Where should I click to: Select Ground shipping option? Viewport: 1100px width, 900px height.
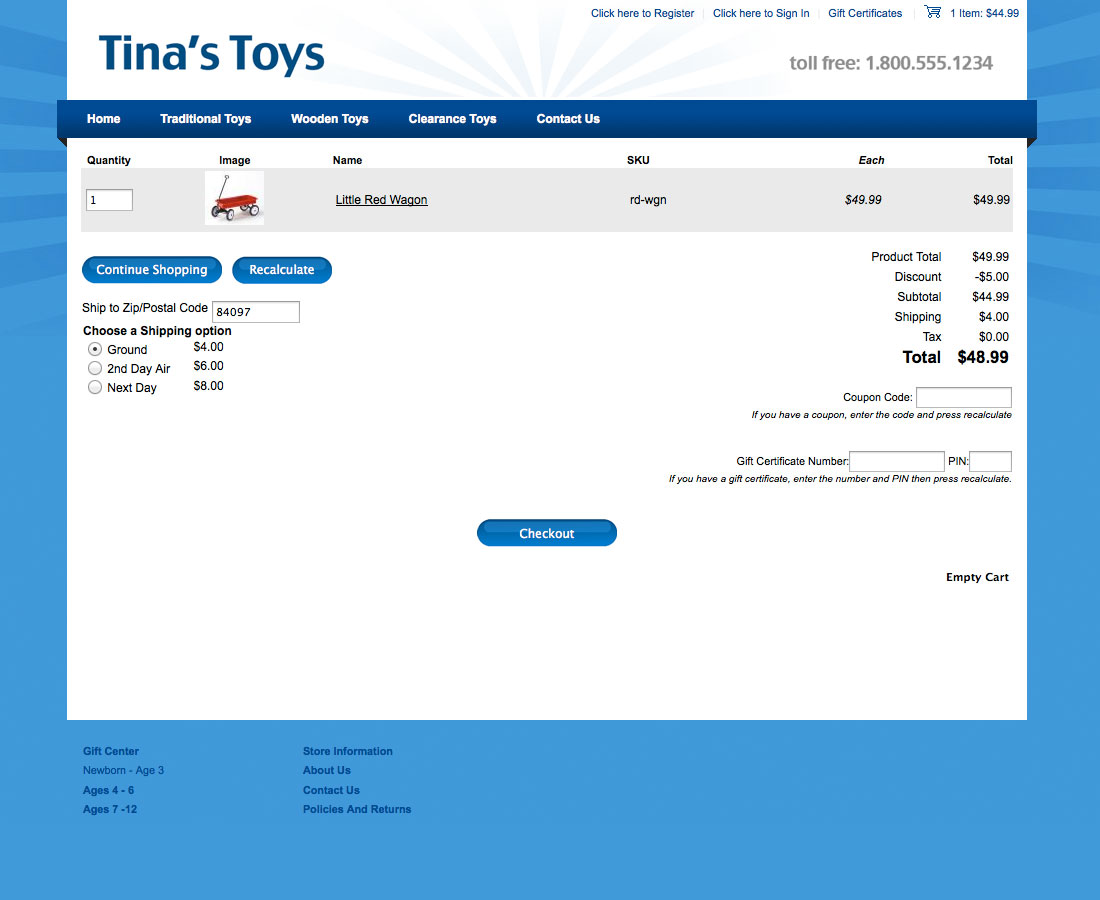click(95, 349)
